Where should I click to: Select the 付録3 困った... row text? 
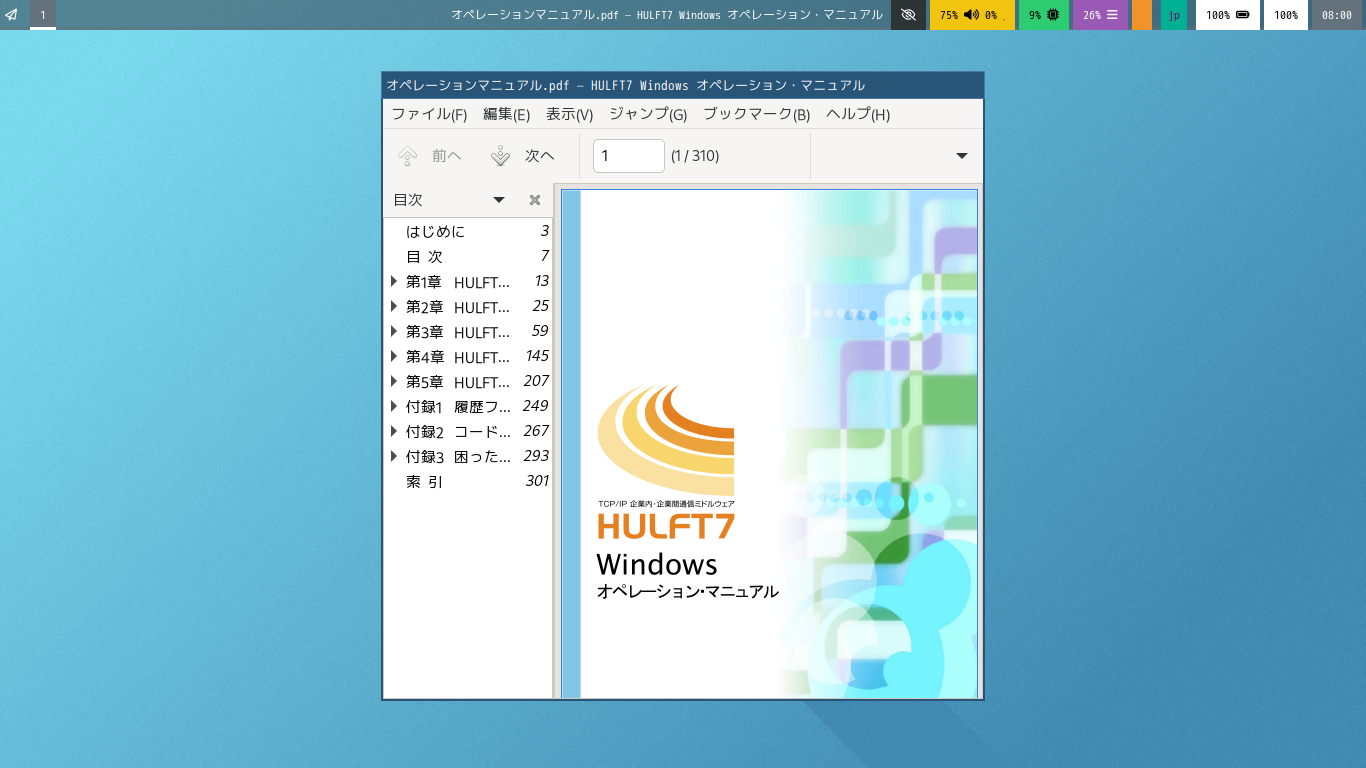pyautogui.click(x=458, y=457)
